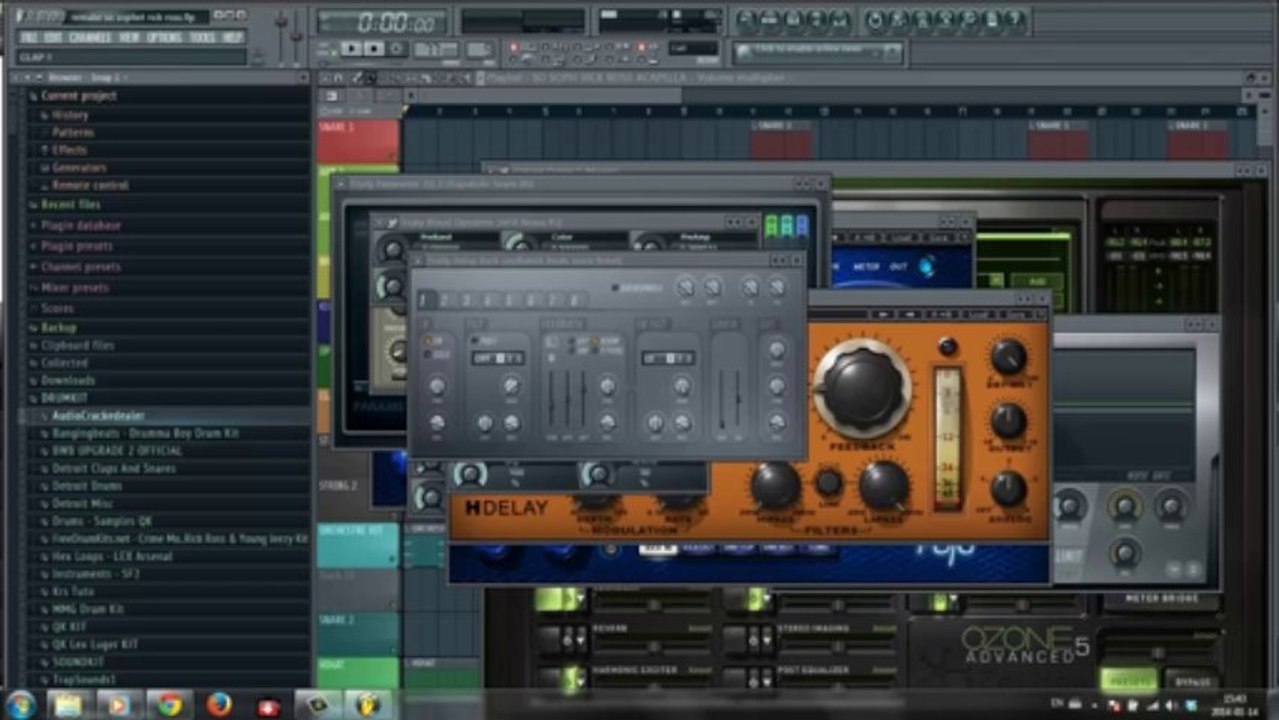Click the online news panel
Viewport: 1279px width, 720px height.
click(x=818, y=52)
